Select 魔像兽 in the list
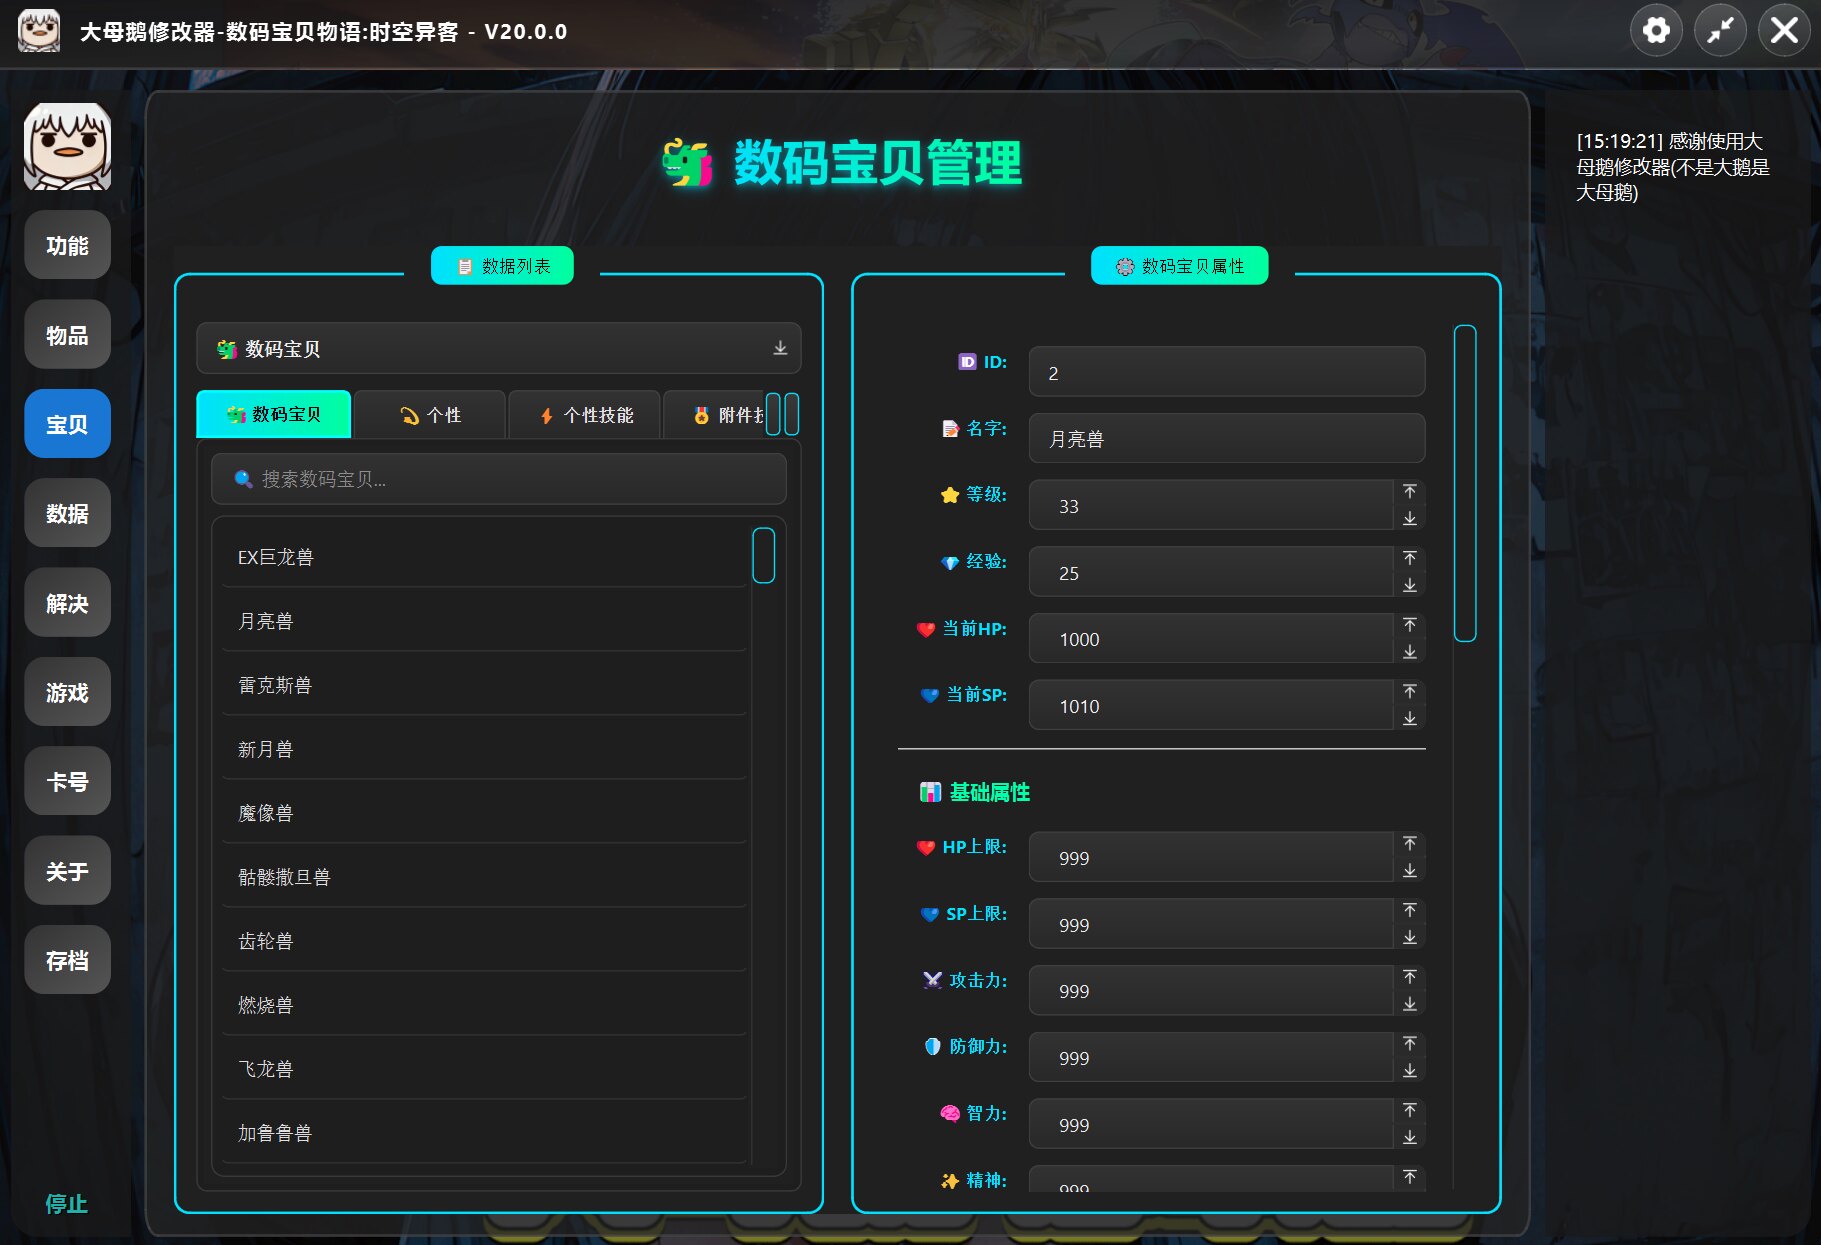This screenshot has width=1821, height=1245. (x=484, y=813)
